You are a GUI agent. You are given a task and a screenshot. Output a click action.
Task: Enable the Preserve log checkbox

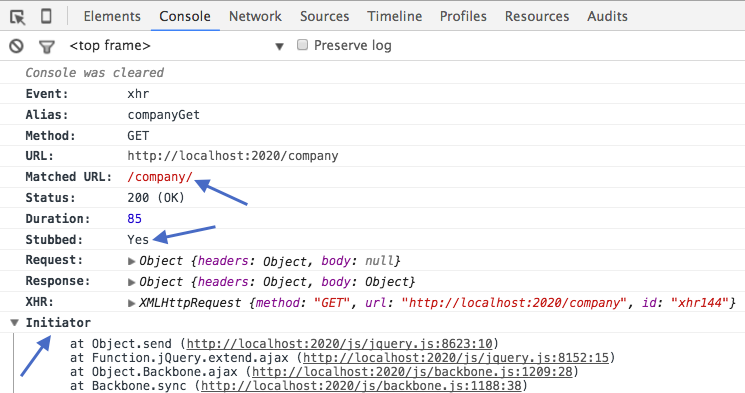point(302,45)
